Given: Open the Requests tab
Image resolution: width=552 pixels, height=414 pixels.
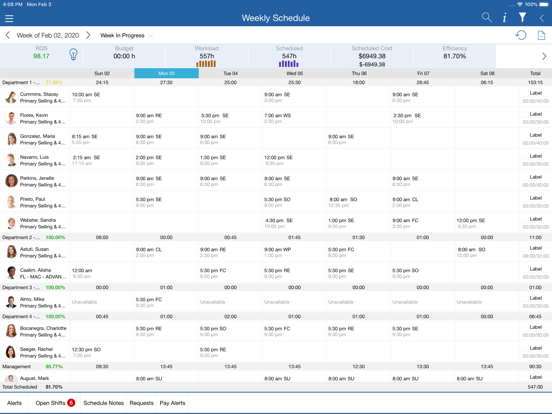Looking at the screenshot, I should [x=142, y=403].
